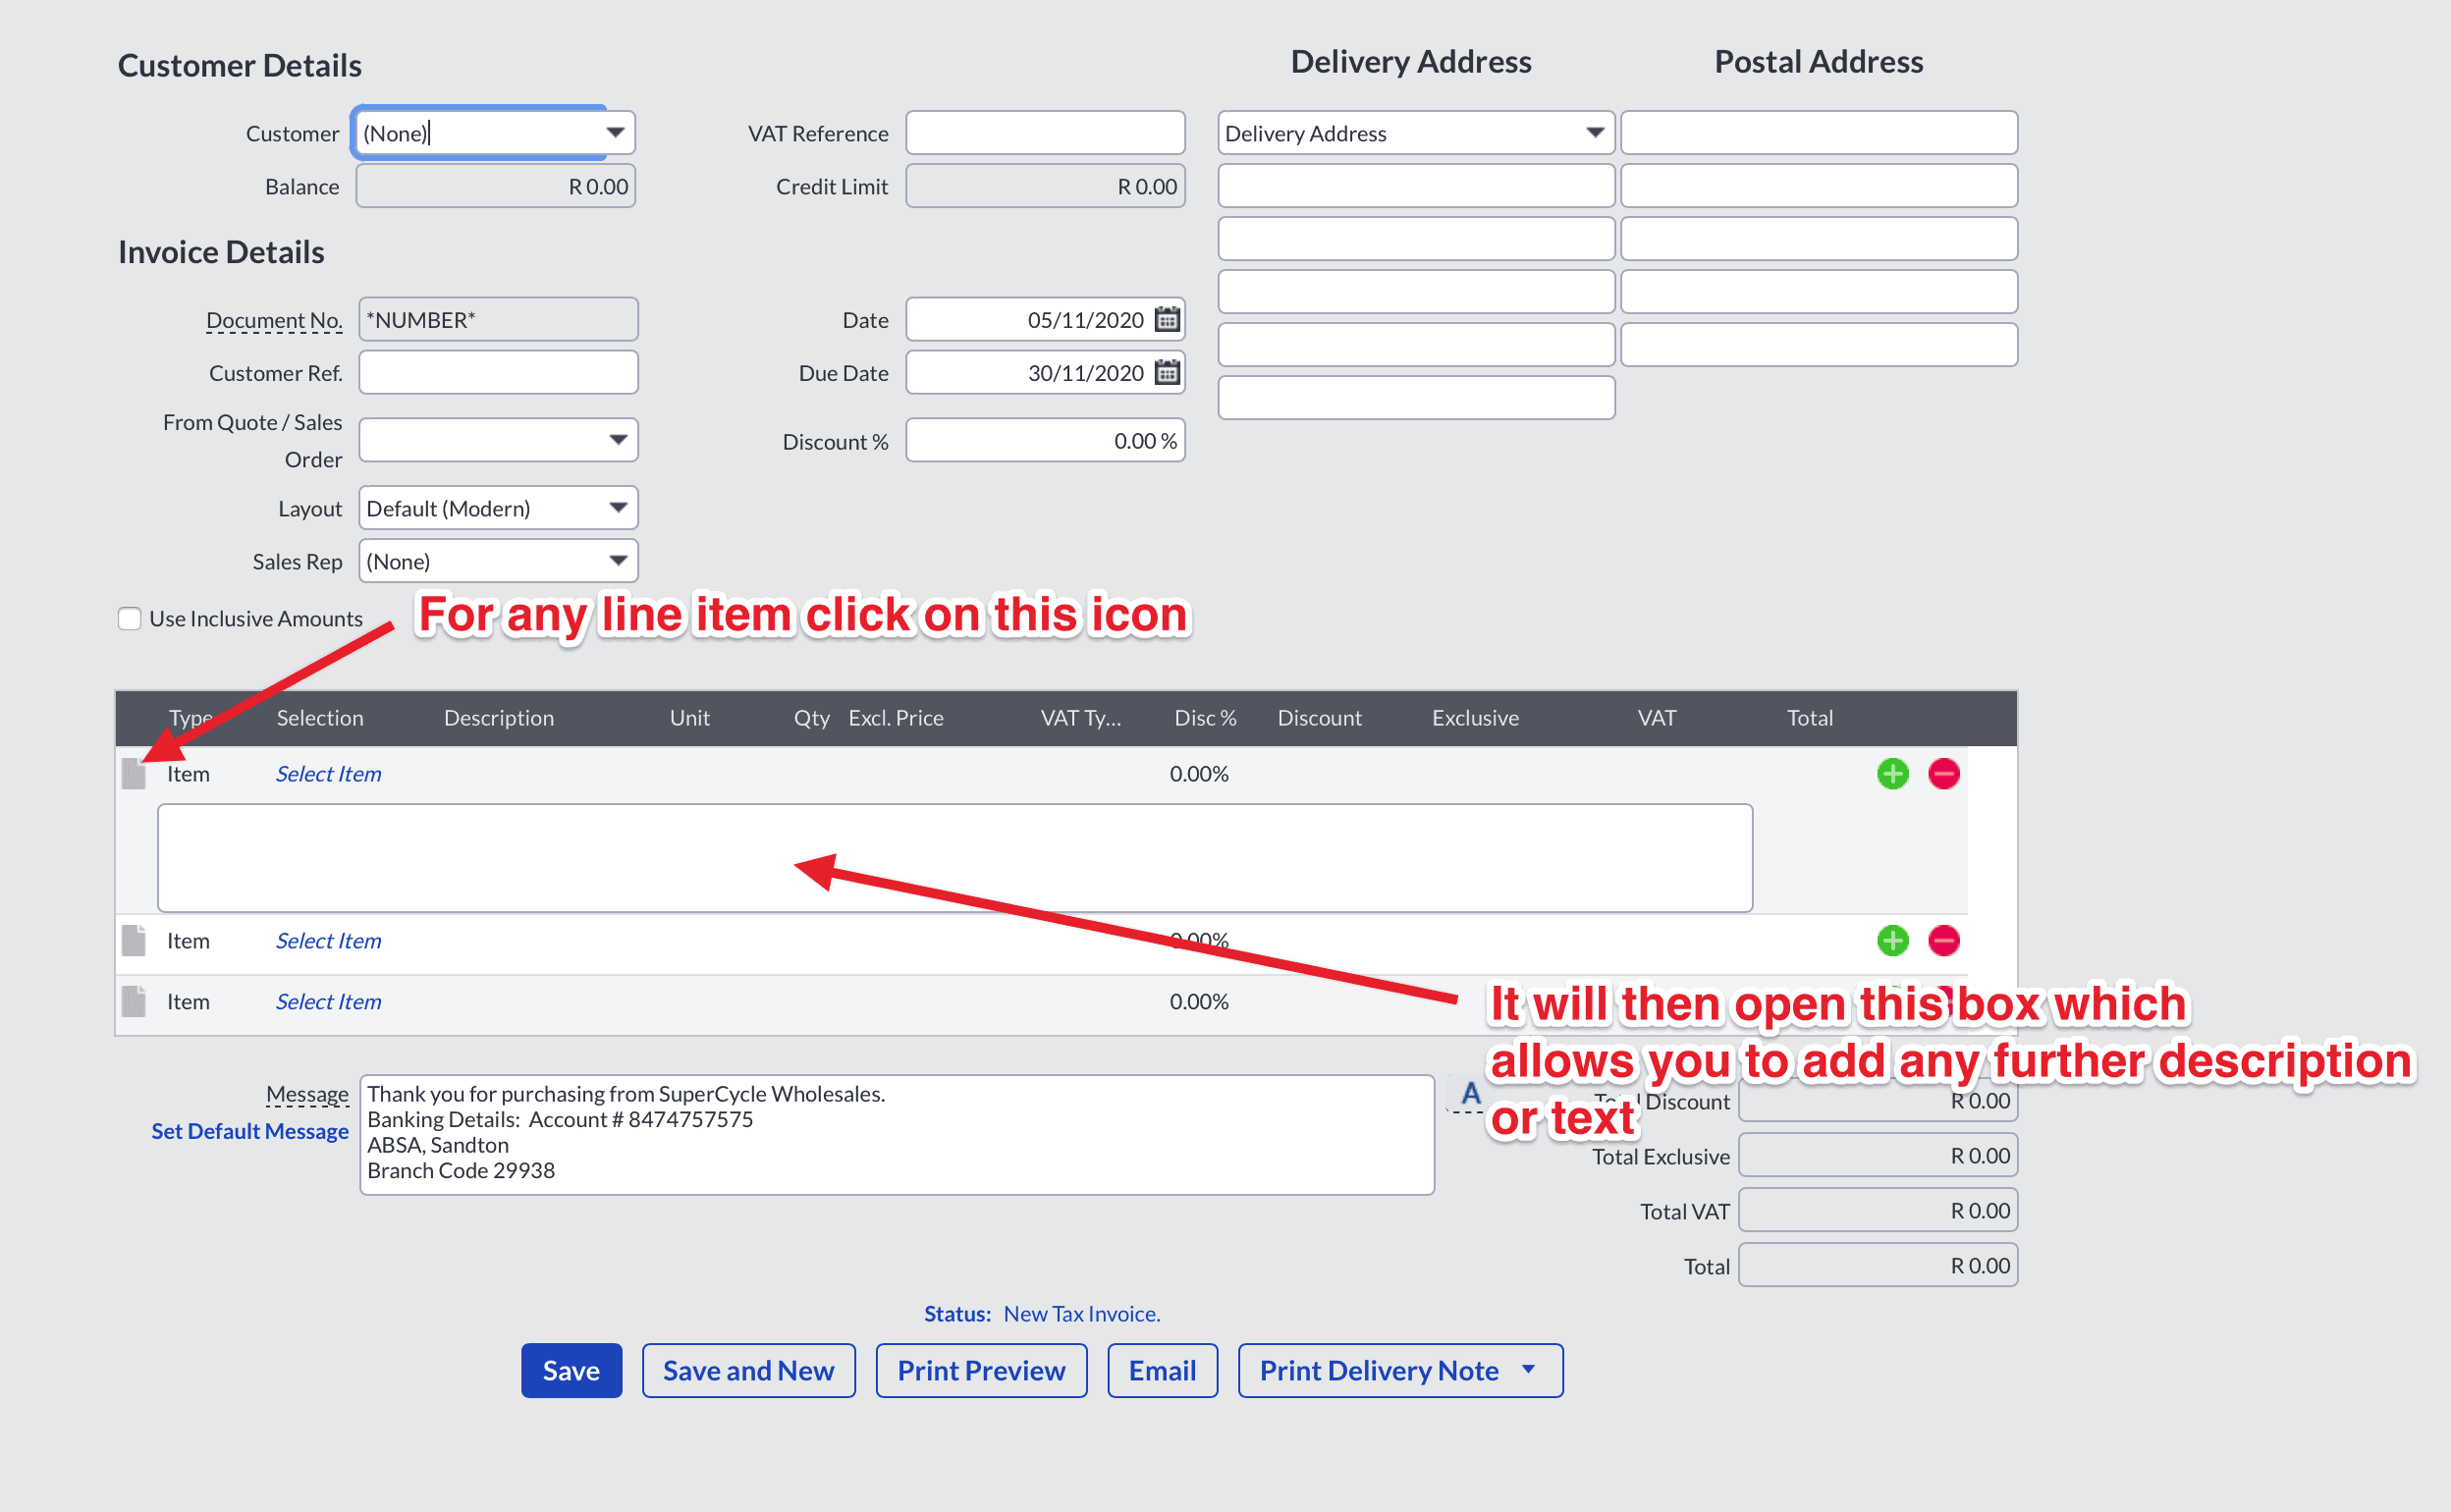Click second row's green plus icon
The image size is (2451, 1512).
coord(1892,941)
